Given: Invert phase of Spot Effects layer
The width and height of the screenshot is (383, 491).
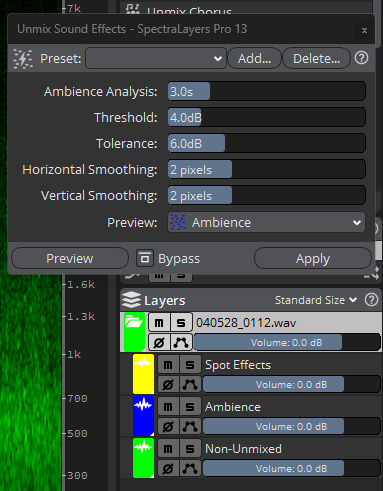Looking at the screenshot, I should [x=168, y=384].
